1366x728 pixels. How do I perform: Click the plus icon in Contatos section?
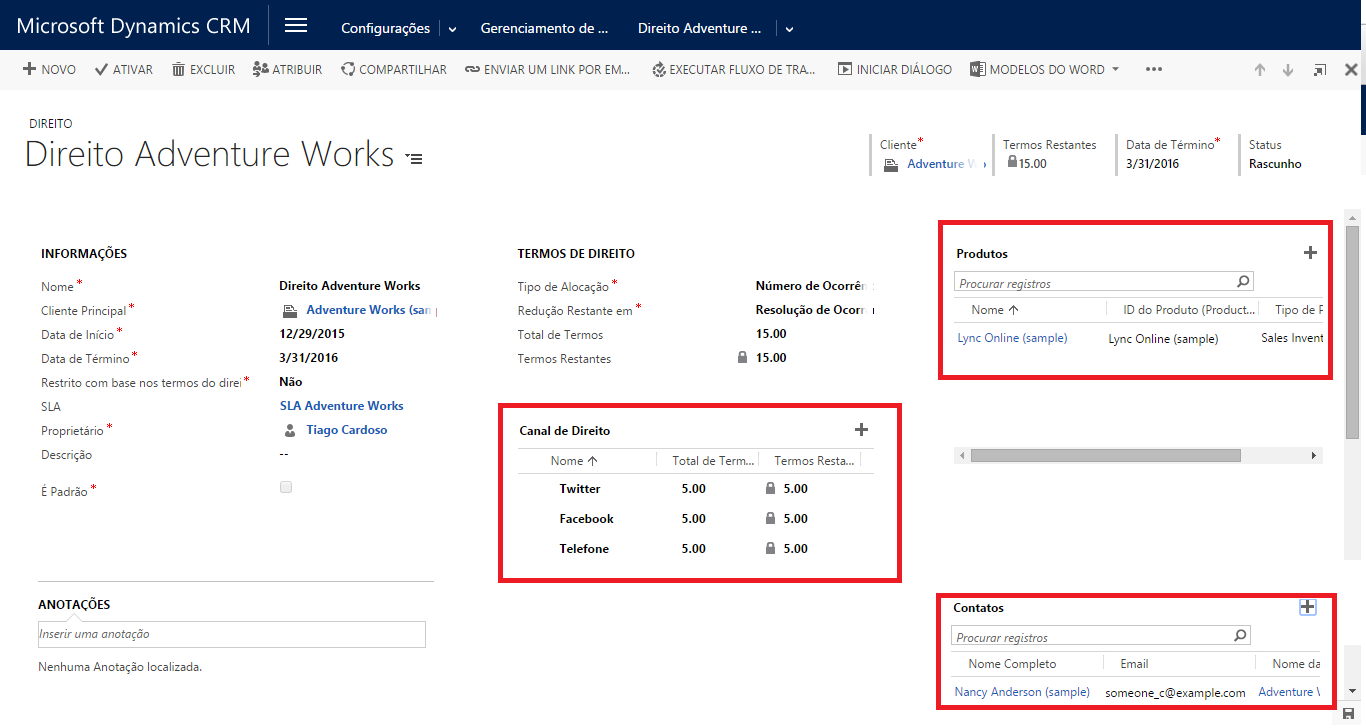[1307, 606]
